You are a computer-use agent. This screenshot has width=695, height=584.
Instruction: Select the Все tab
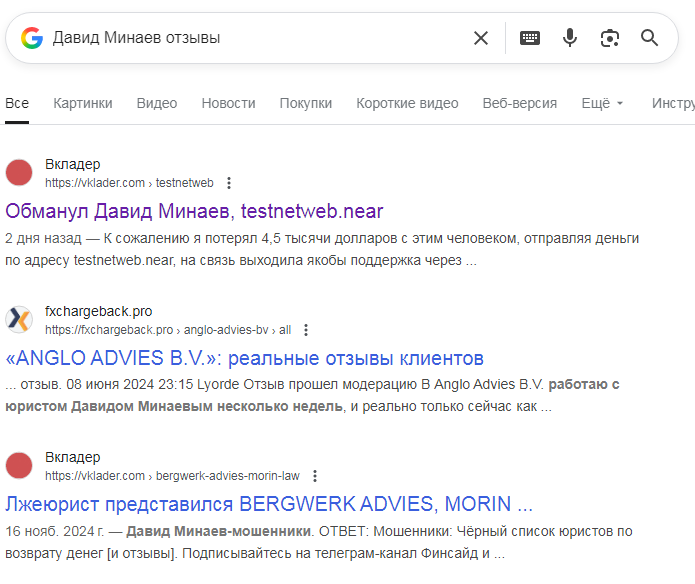(17, 103)
